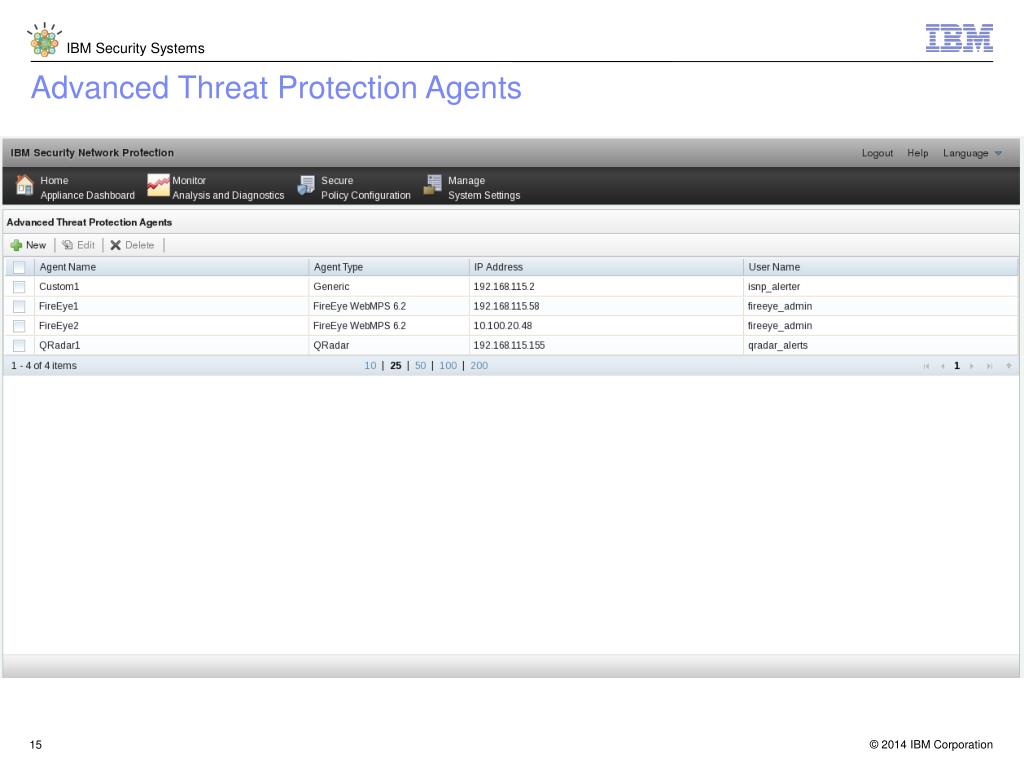Image resolution: width=1024 pixels, height=768 pixels.
Task: Show 10 items per page
Action: [370, 366]
